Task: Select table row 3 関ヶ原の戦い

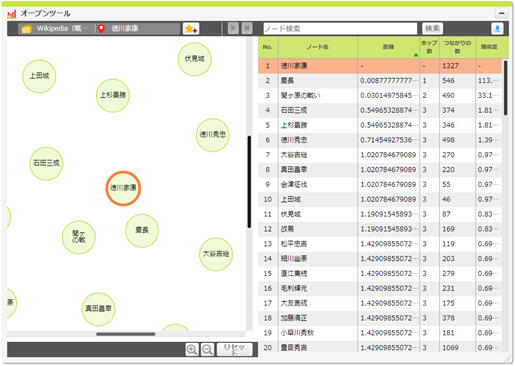Action: pos(380,96)
